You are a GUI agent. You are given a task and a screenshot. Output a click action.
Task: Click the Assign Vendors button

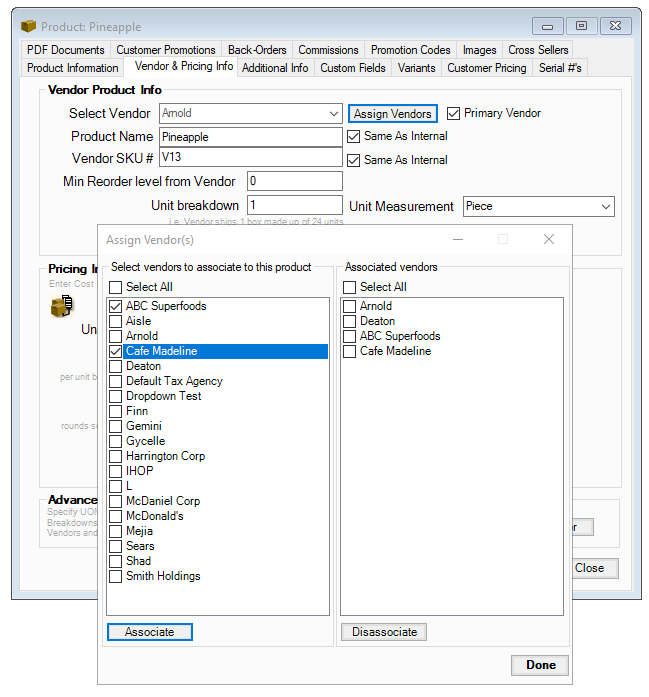pyautogui.click(x=393, y=114)
